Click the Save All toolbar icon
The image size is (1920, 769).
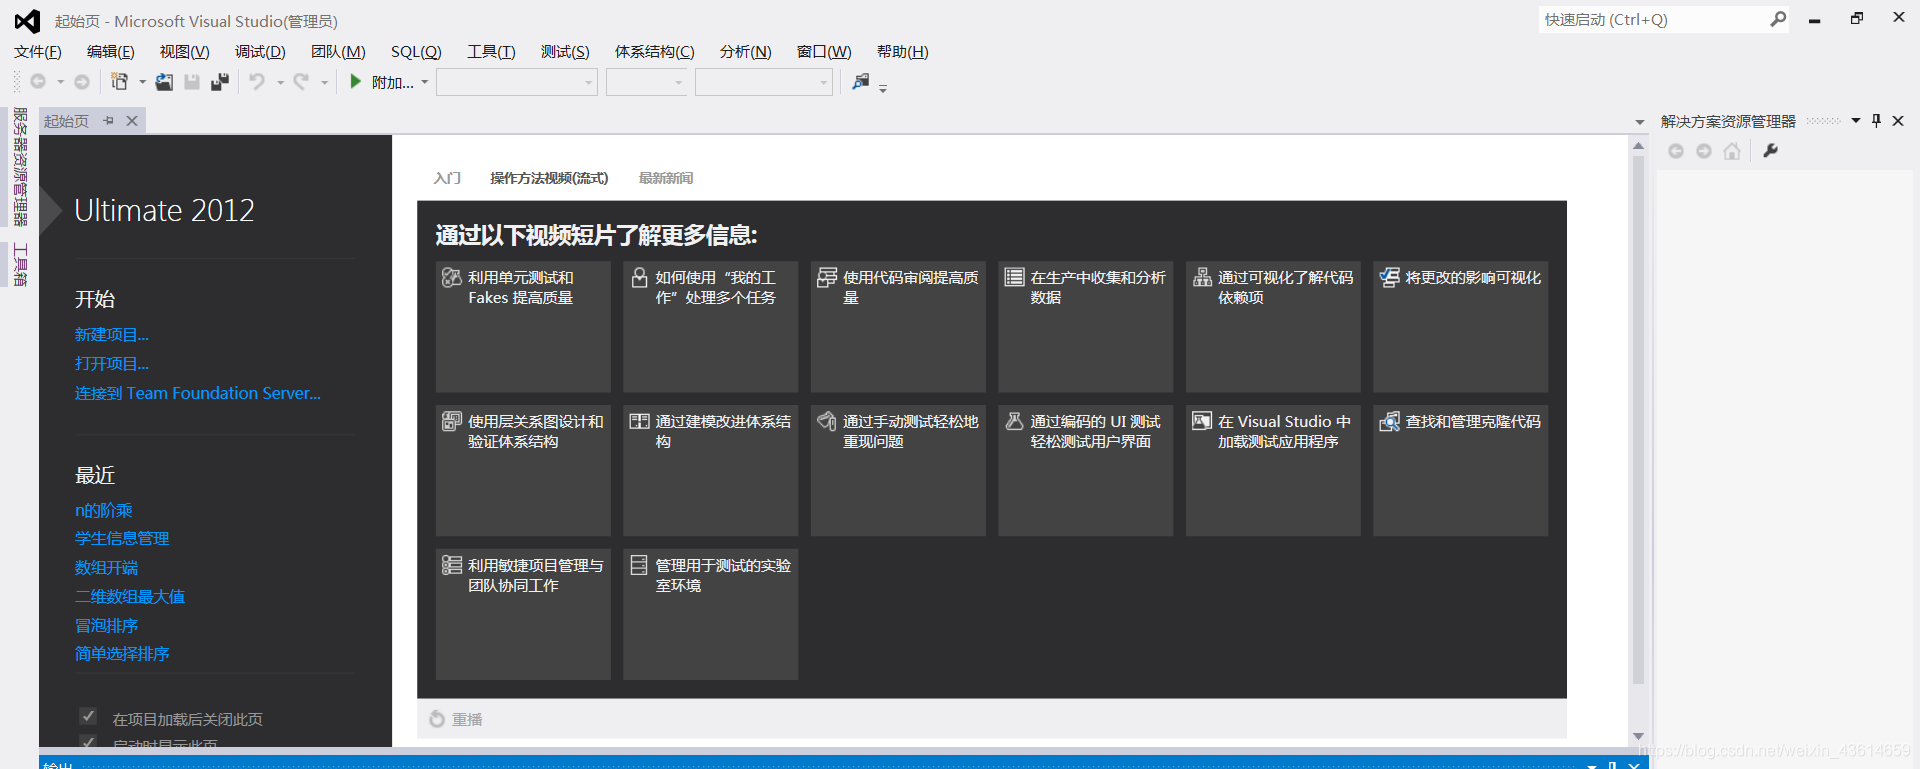click(x=220, y=82)
